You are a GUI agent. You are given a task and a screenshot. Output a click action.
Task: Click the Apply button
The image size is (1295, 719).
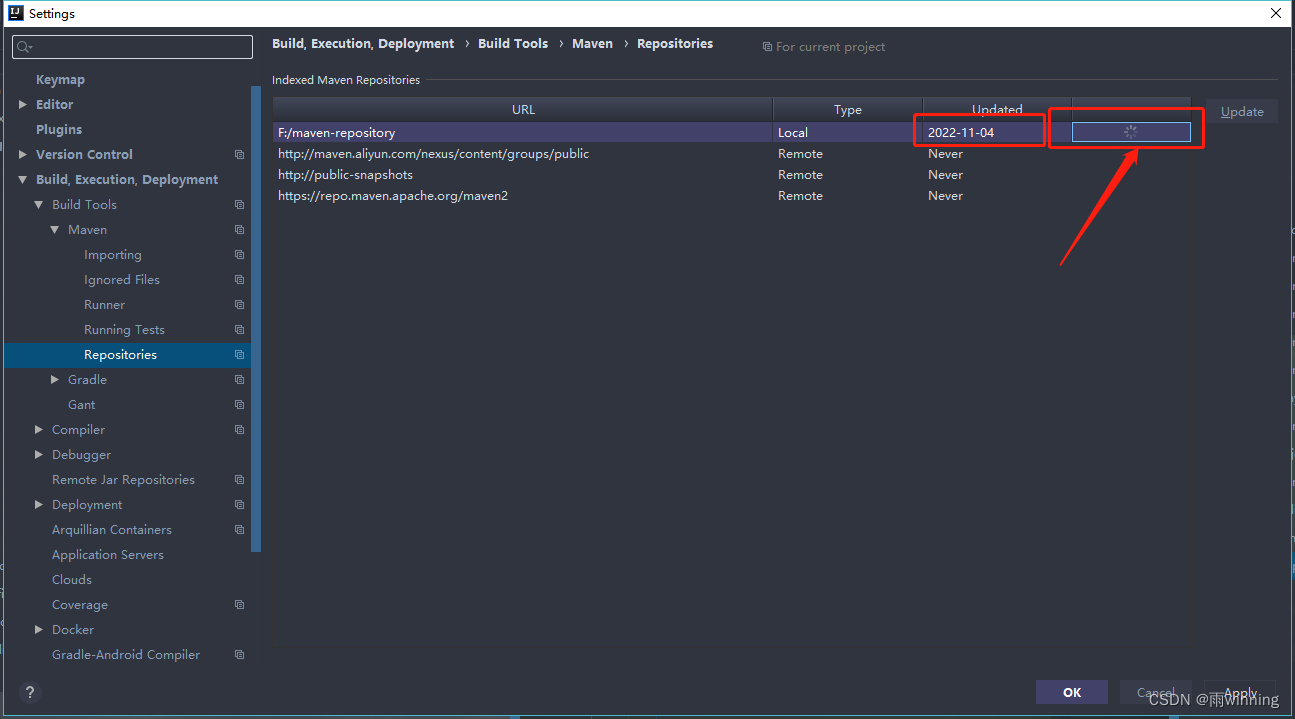[1240, 693]
